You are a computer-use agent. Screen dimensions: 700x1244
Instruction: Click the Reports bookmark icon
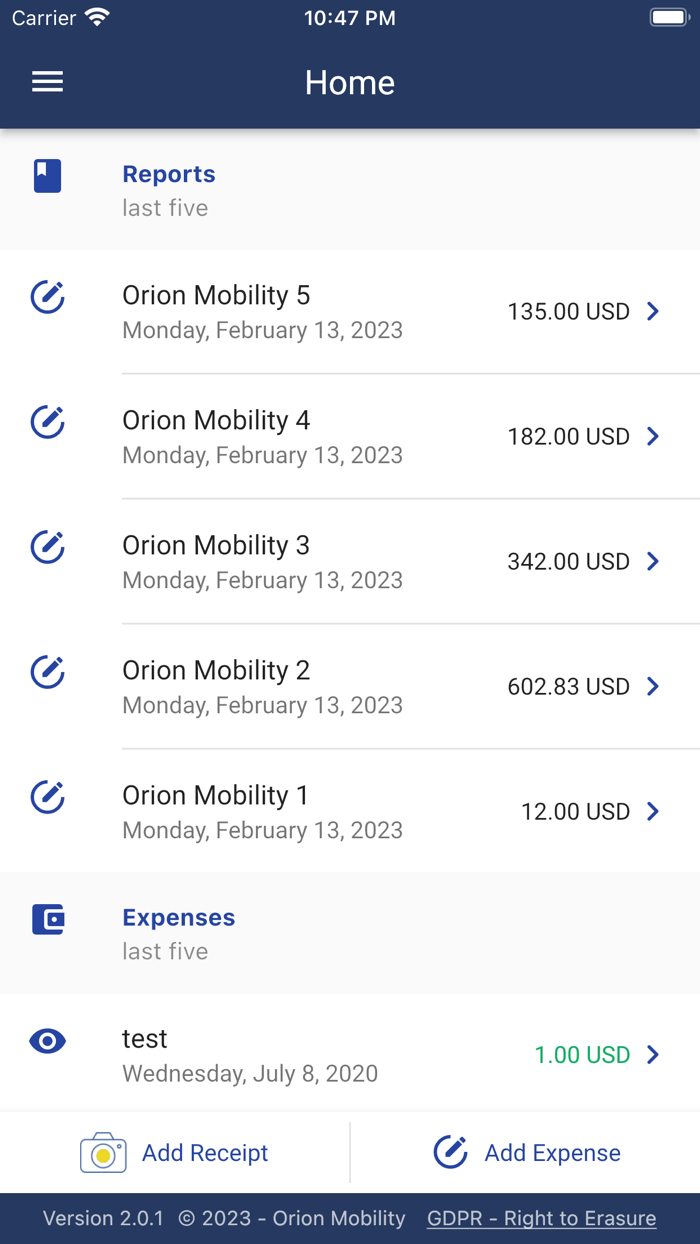(x=47, y=174)
